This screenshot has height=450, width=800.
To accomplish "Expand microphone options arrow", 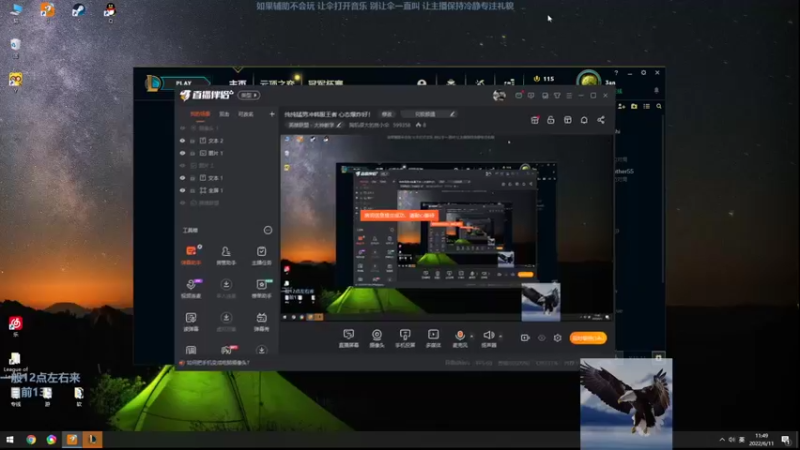I will pyautogui.click(x=471, y=336).
